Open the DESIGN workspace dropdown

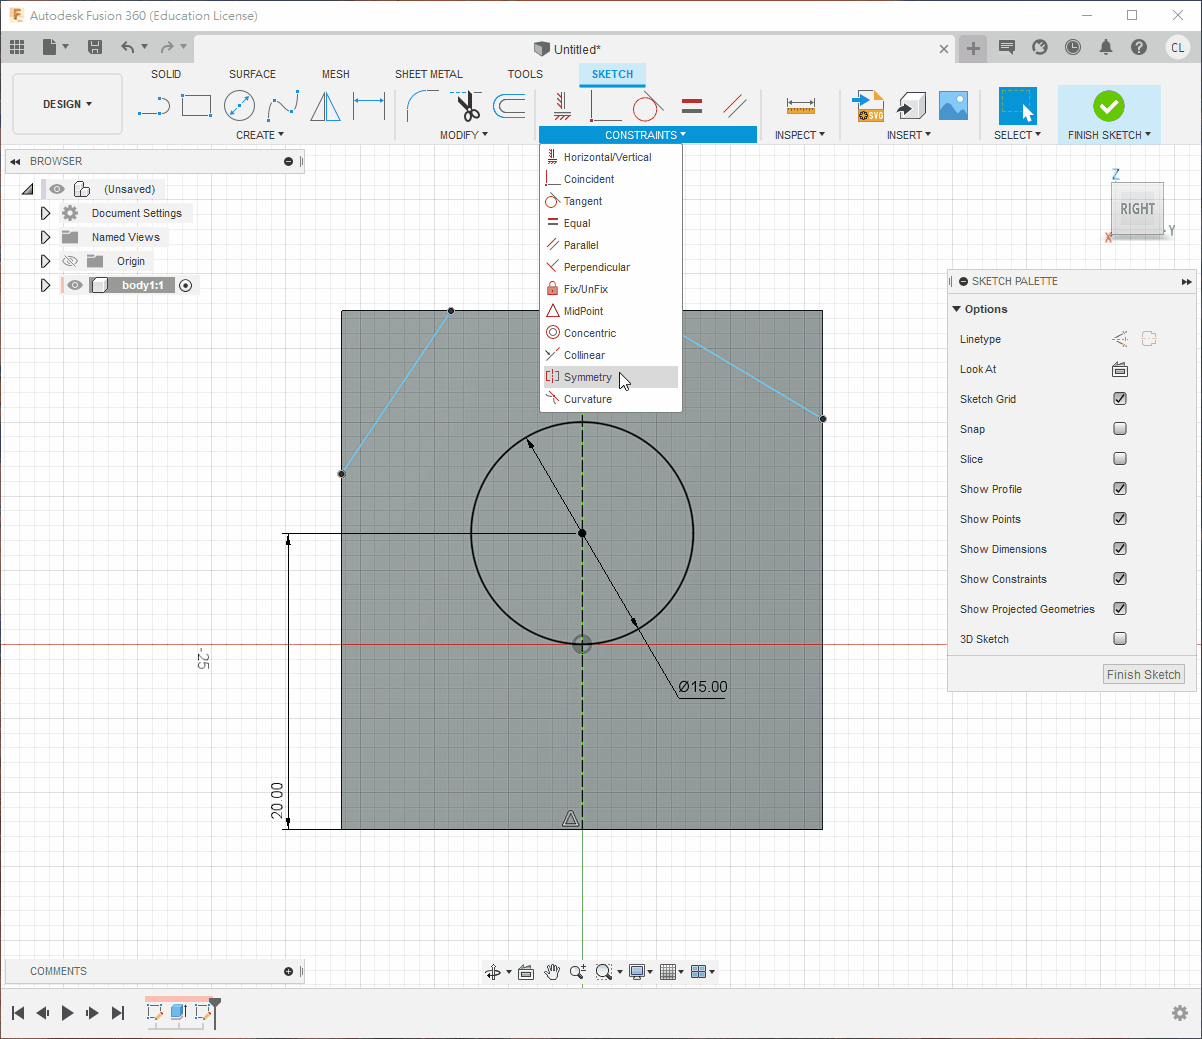coord(67,104)
